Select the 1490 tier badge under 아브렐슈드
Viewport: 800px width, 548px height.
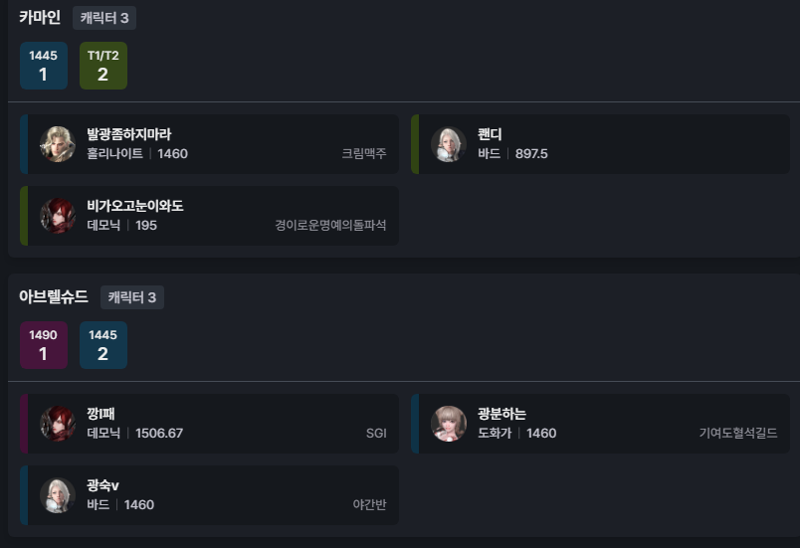tap(43, 345)
